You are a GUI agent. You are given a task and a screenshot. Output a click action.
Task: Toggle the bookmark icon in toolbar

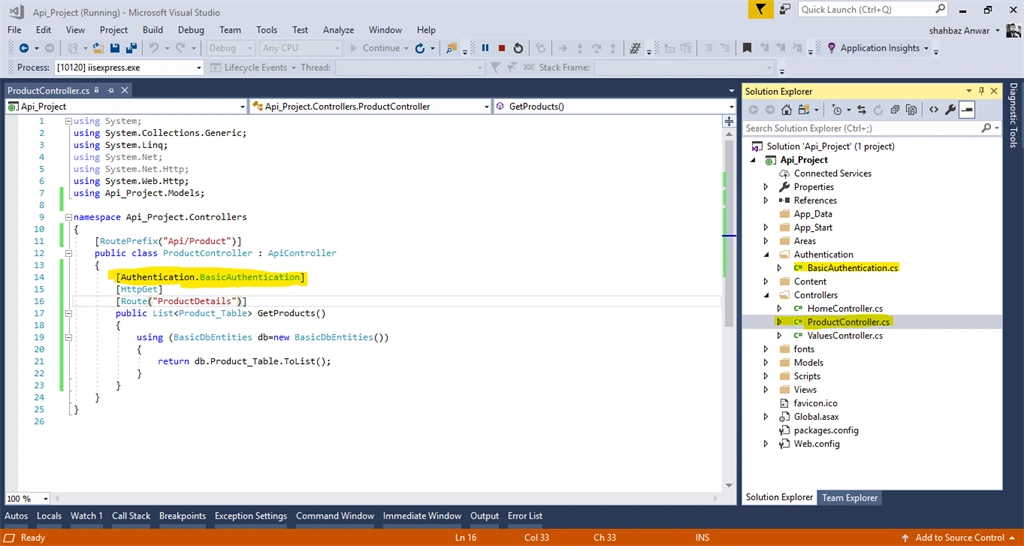click(x=747, y=48)
